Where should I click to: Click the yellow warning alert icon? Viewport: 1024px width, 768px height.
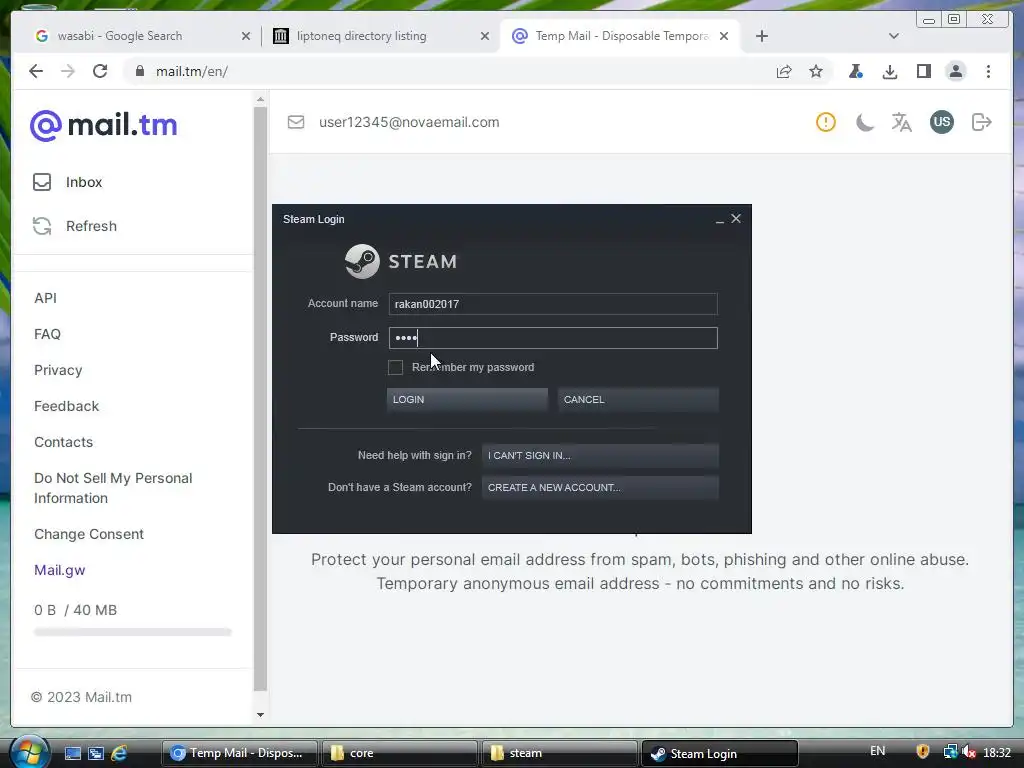point(825,122)
